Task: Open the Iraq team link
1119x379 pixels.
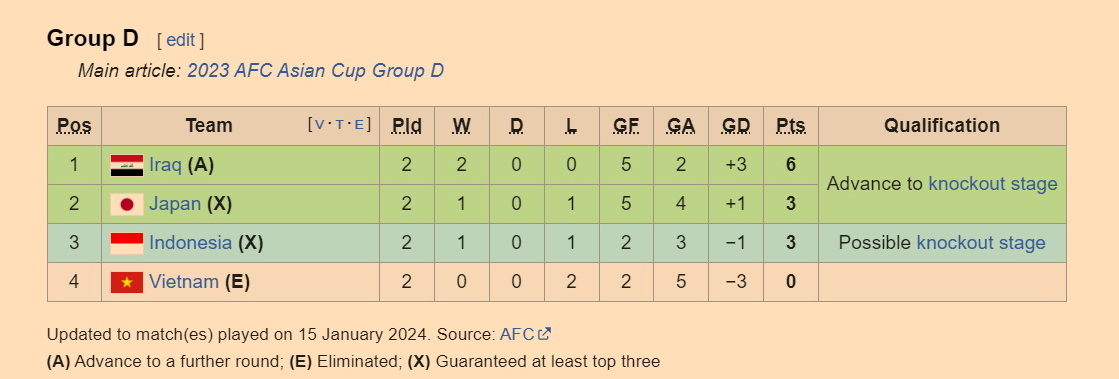Action: point(166,166)
